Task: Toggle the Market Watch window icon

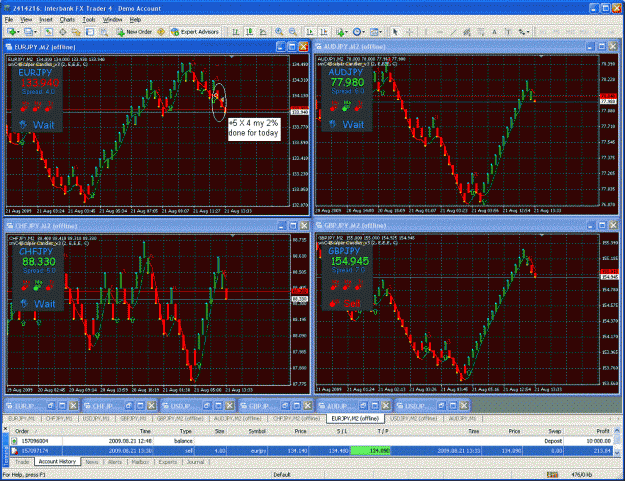Action: click(49, 32)
